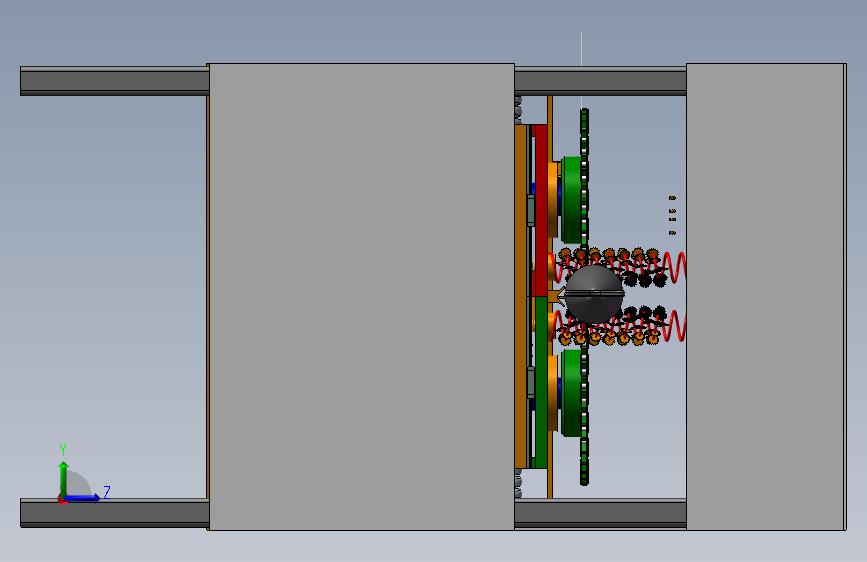Select the gray panel at the right end
Viewport: 867px width, 562px height.
pos(766,296)
